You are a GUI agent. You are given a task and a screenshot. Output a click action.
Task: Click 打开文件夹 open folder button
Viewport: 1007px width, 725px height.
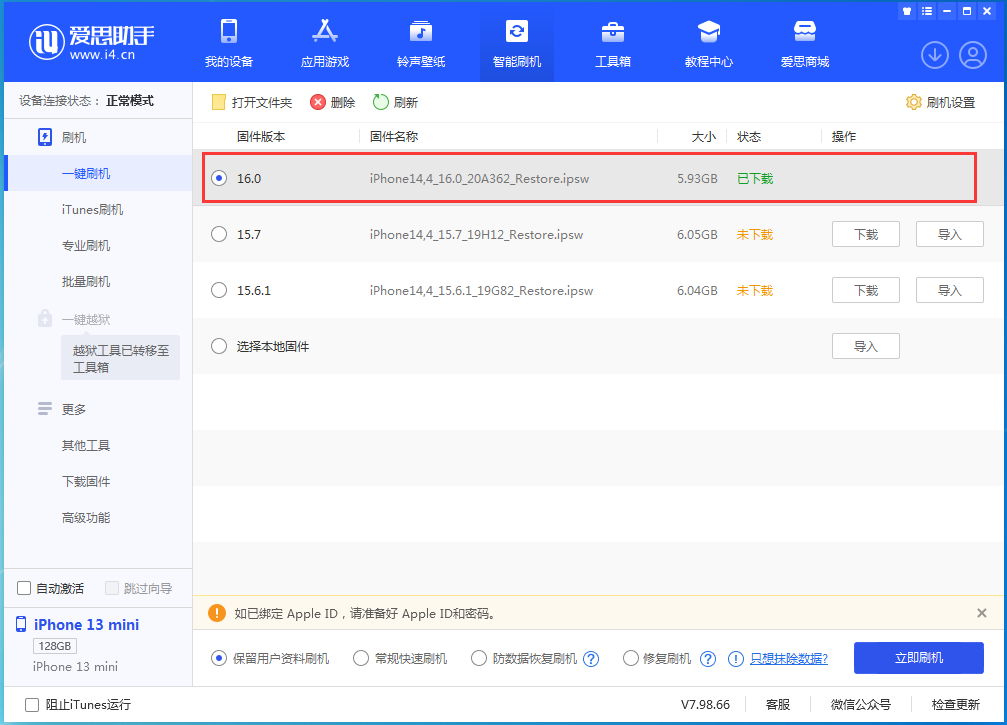pos(252,102)
